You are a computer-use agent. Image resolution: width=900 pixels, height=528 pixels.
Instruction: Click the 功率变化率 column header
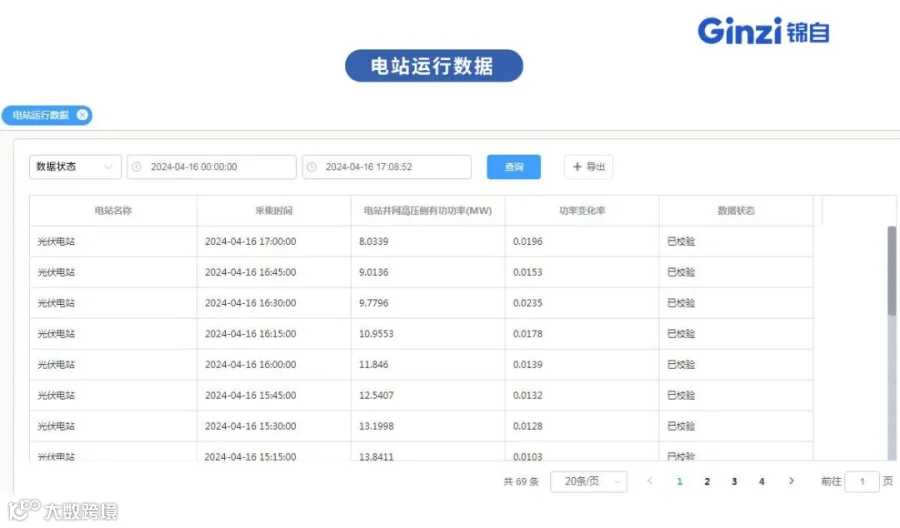(582, 211)
